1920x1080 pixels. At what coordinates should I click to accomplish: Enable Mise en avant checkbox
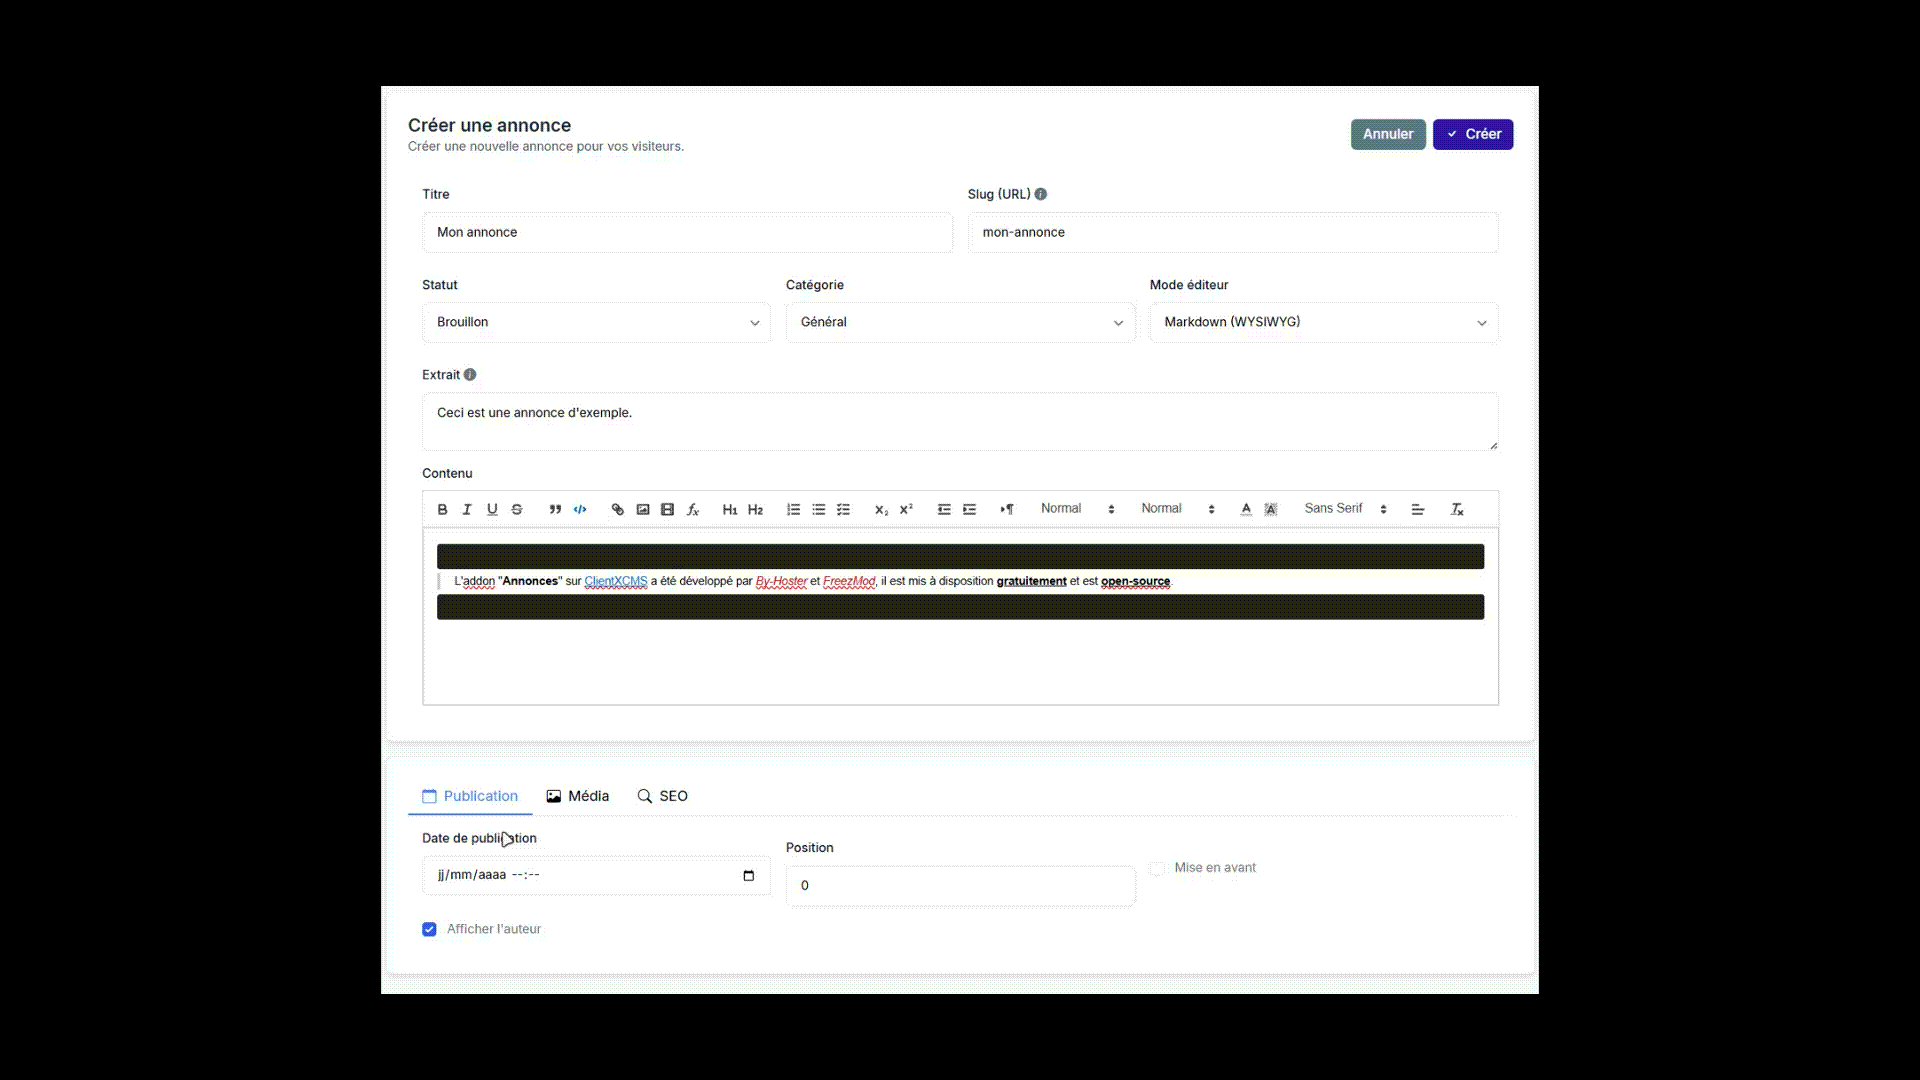click(1157, 868)
